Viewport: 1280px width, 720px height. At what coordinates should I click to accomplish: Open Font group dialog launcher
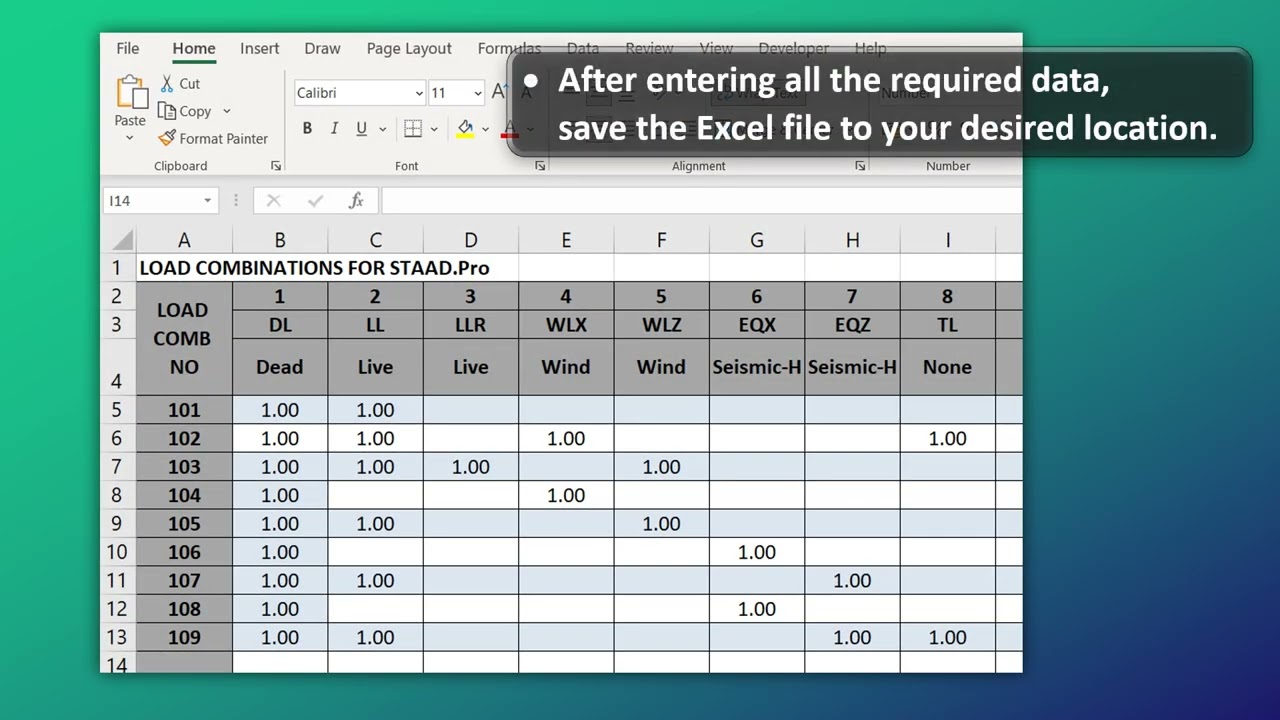tap(540, 166)
